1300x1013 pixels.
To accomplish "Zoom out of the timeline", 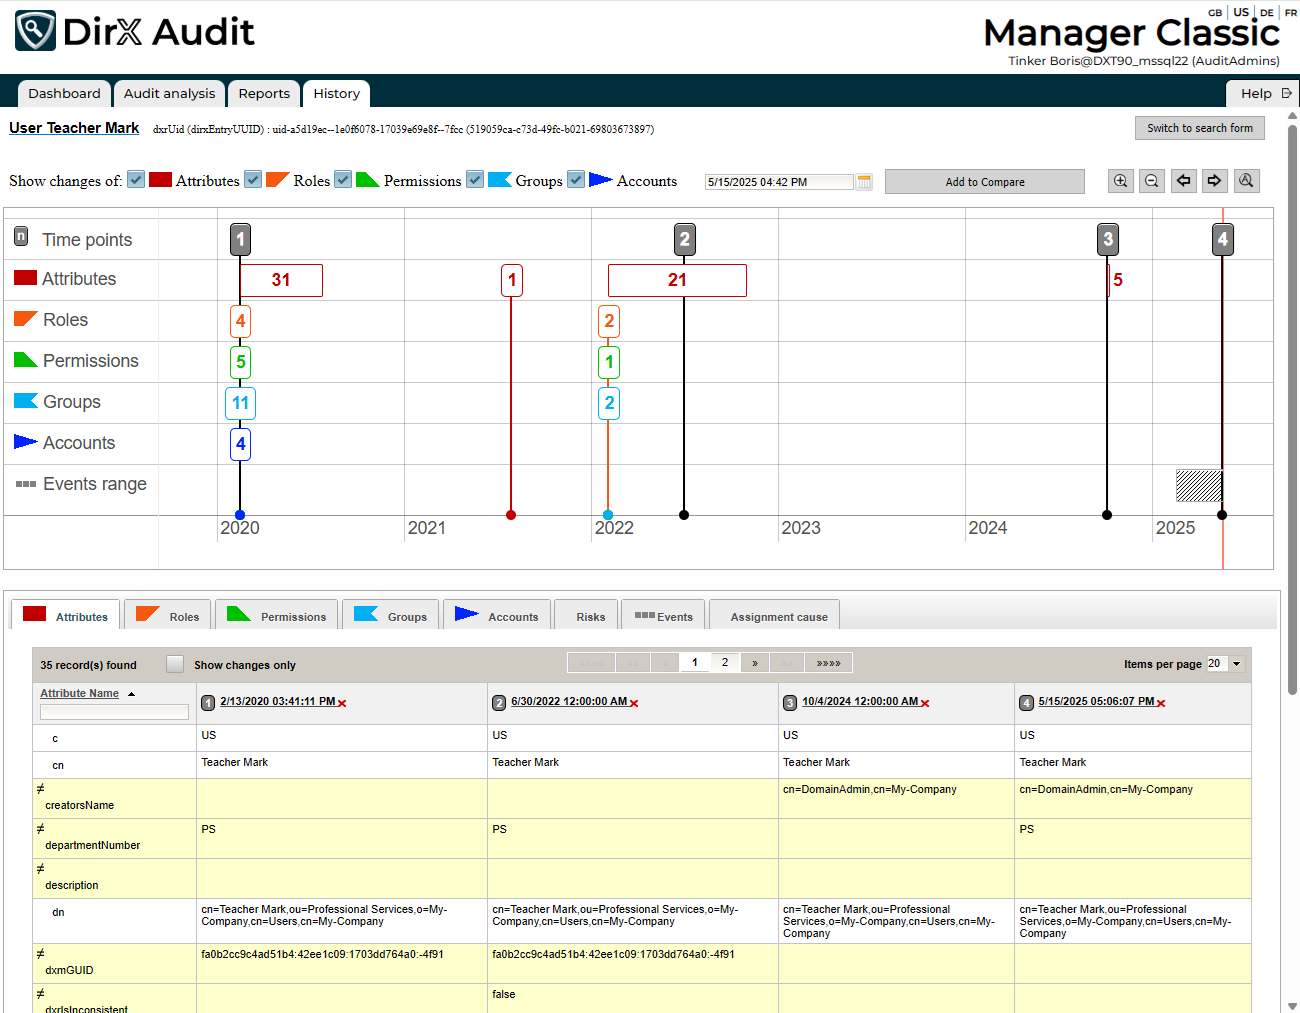I will tap(1152, 180).
